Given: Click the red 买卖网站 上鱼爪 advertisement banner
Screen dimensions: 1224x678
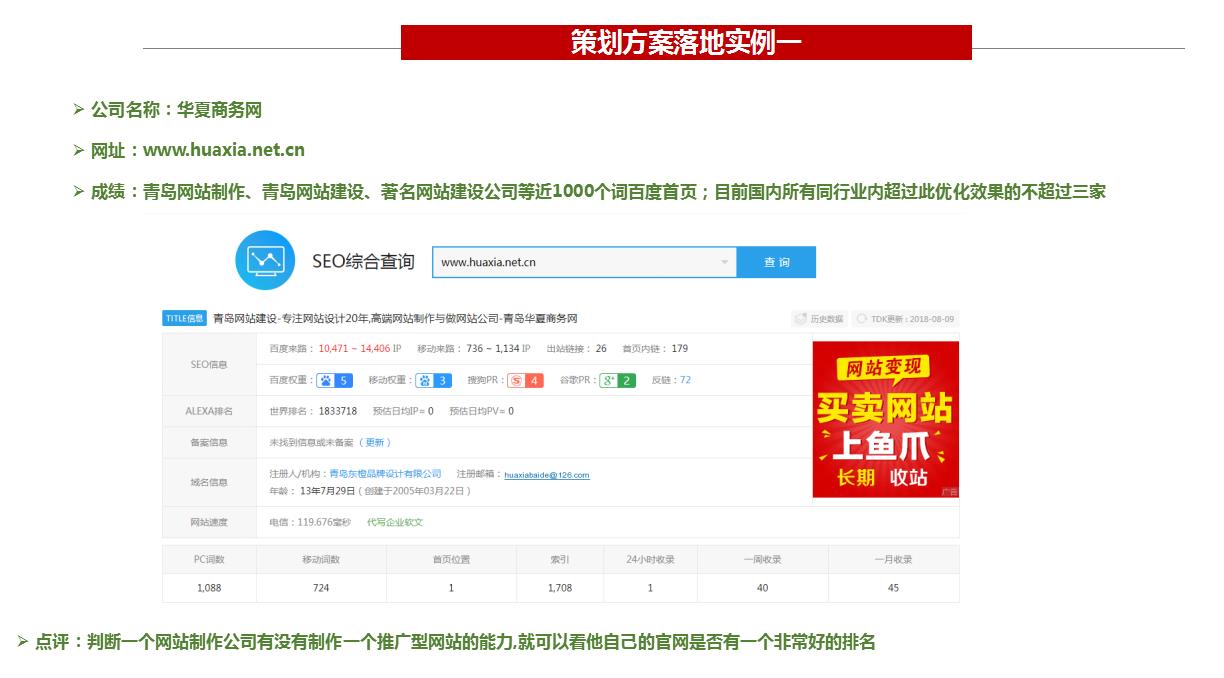Looking at the screenshot, I should coord(886,419).
